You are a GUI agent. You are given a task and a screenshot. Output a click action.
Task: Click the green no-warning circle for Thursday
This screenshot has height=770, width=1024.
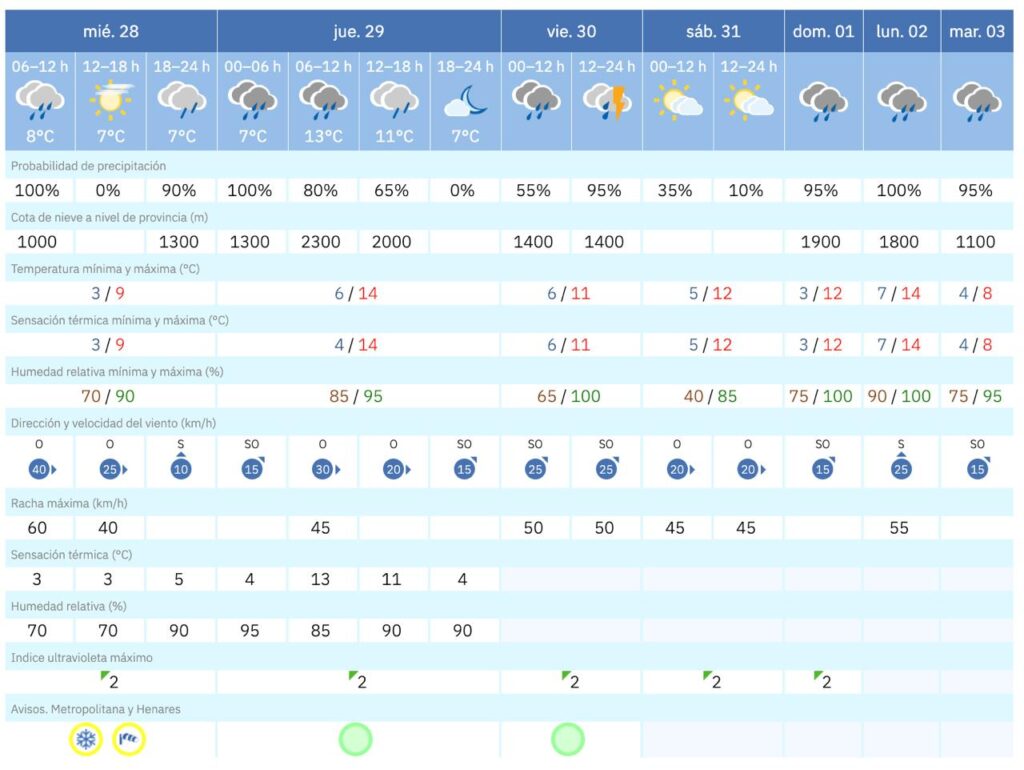355,740
